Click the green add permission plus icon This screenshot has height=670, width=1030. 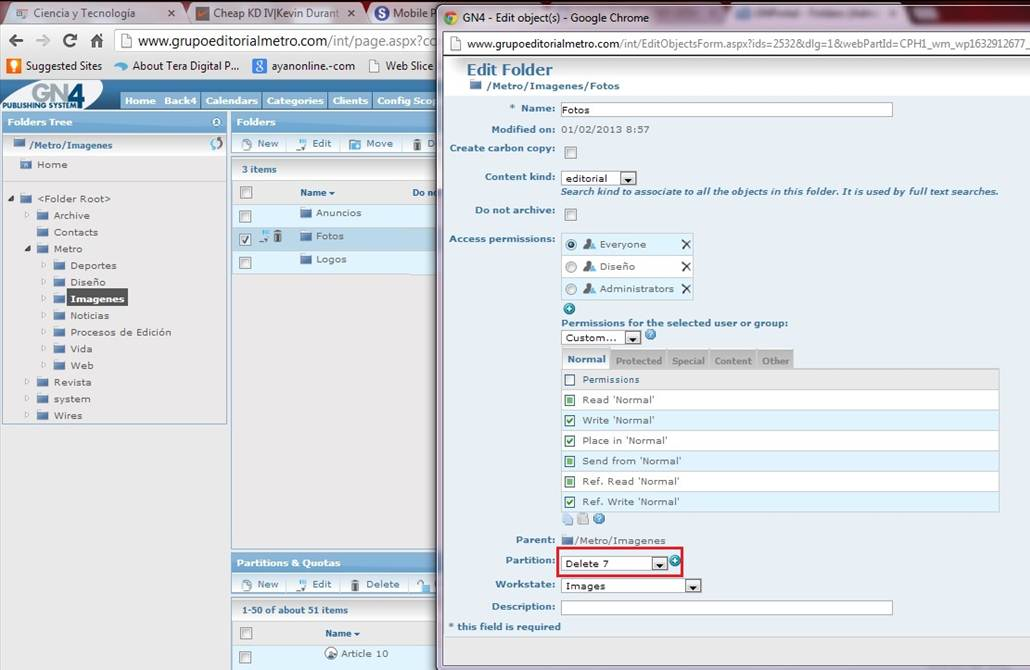pos(569,309)
